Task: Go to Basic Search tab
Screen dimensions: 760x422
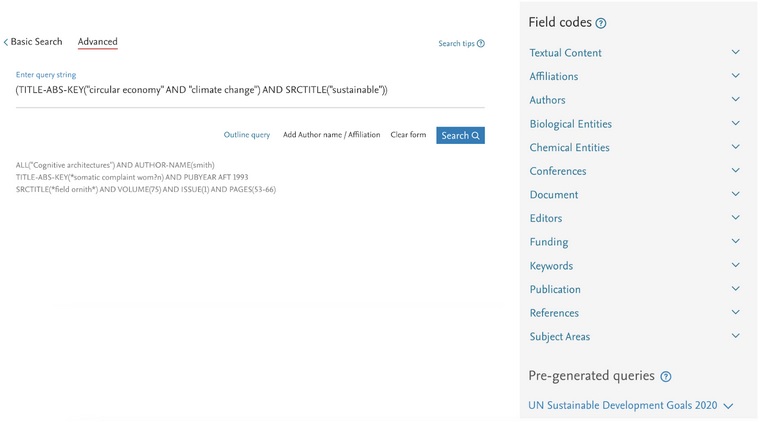Action: (x=36, y=42)
